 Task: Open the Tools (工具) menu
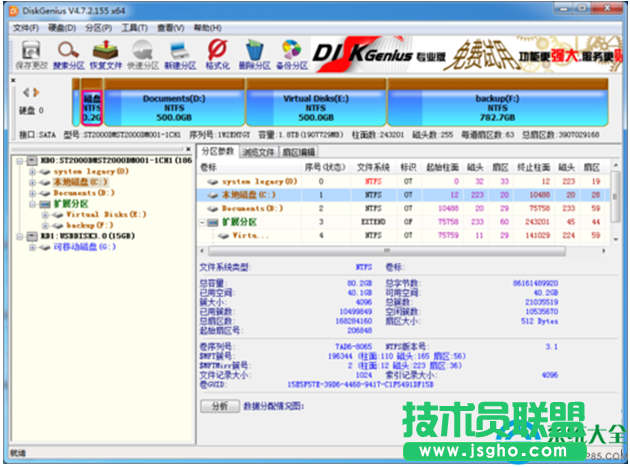[135, 28]
